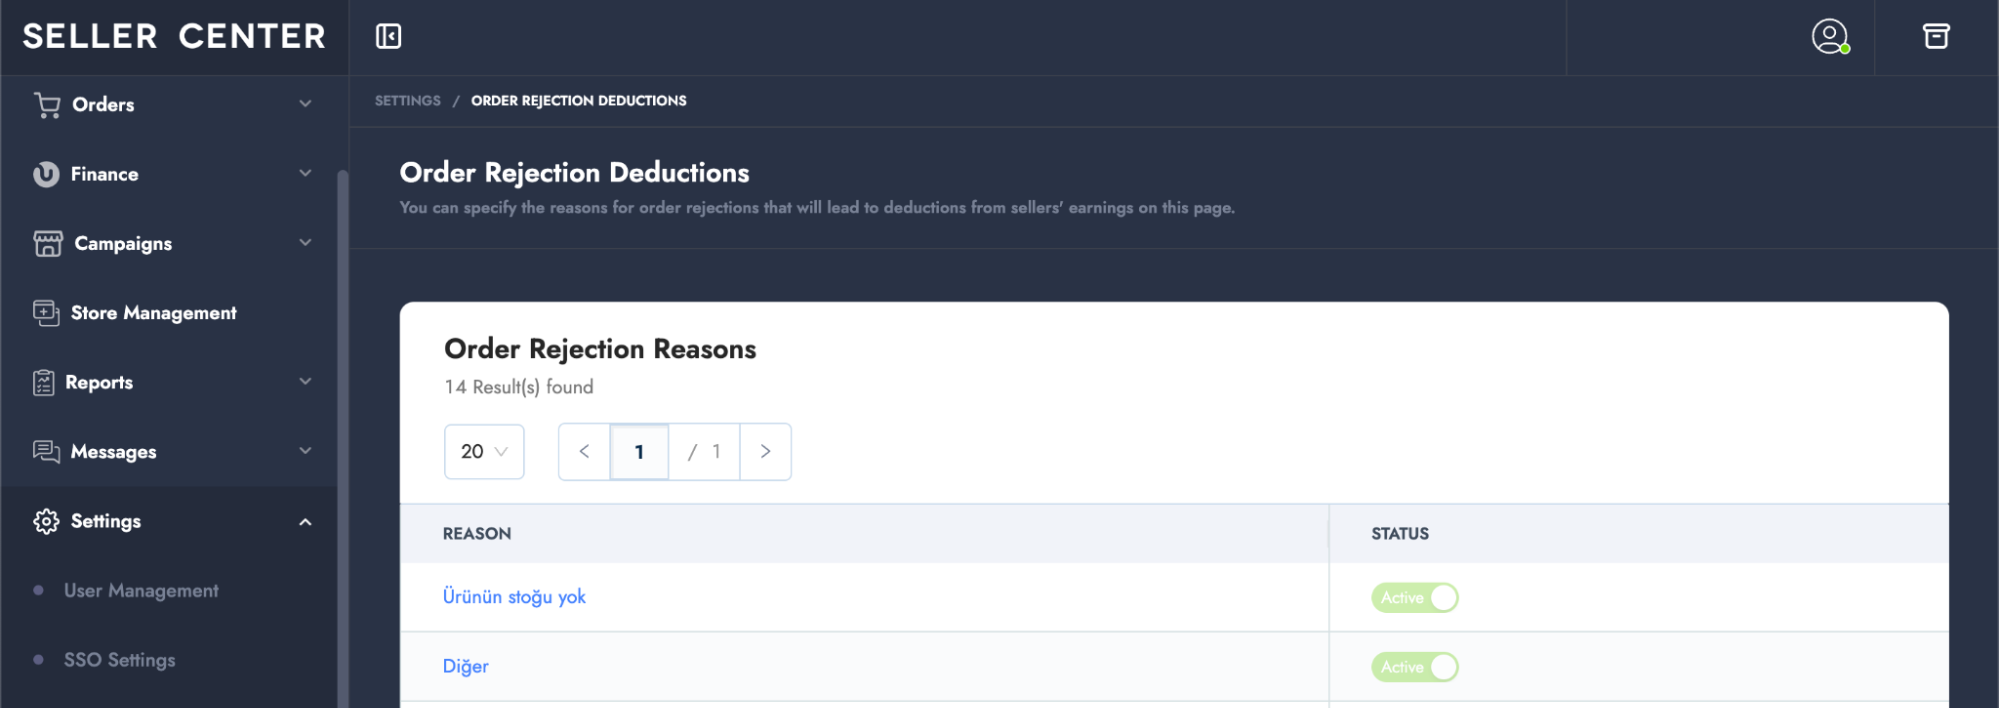Click the Reports clipboard icon
1999x708 pixels.
pyautogui.click(x=44, y=383)
